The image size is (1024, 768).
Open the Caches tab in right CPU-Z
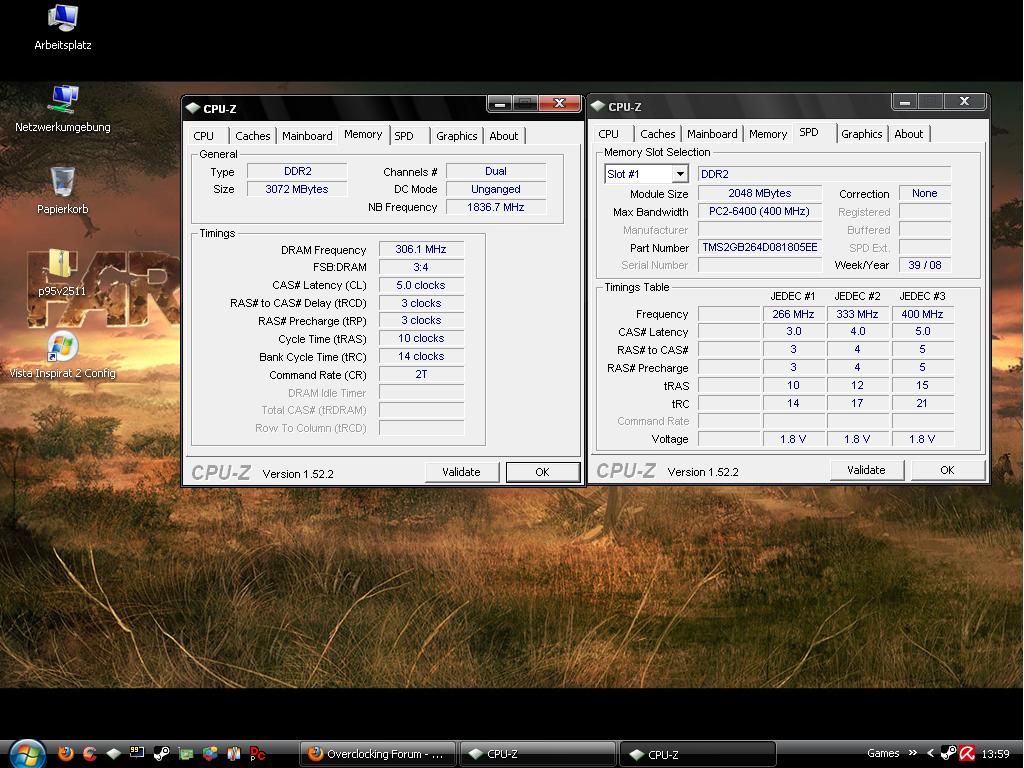pyautogui.click(x=657, y=134)
